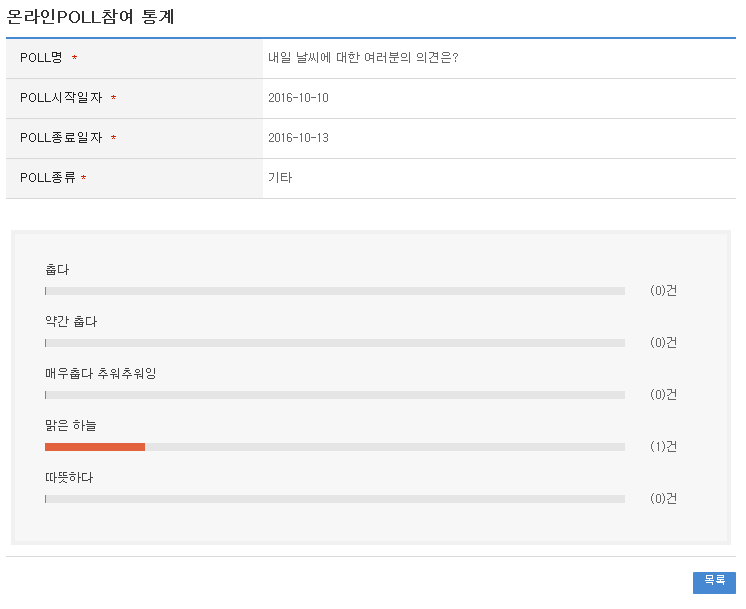
Task: Click the POLL시작일자 field label
Action: tap(61, 98)
